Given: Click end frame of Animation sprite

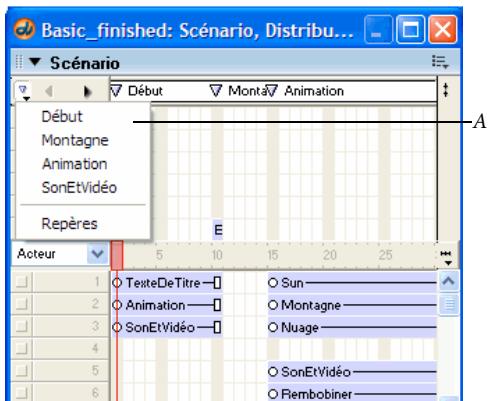Looking at the screenshot, I should pos(217,305).
